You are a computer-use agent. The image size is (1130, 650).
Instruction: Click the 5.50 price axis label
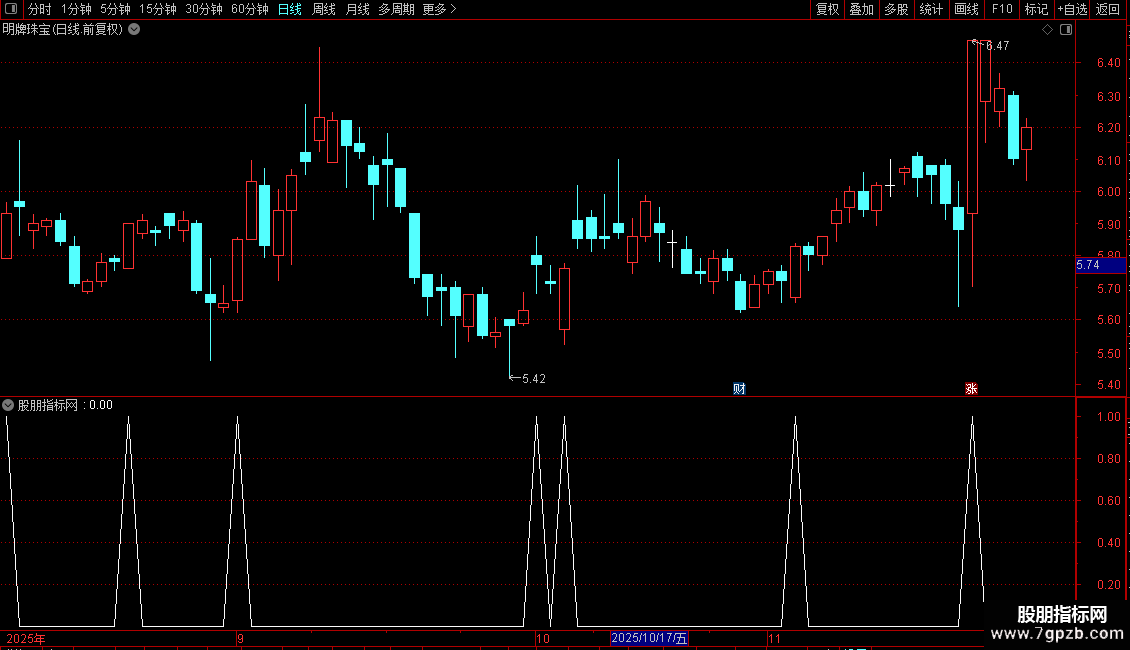[x=1108, y=354]
